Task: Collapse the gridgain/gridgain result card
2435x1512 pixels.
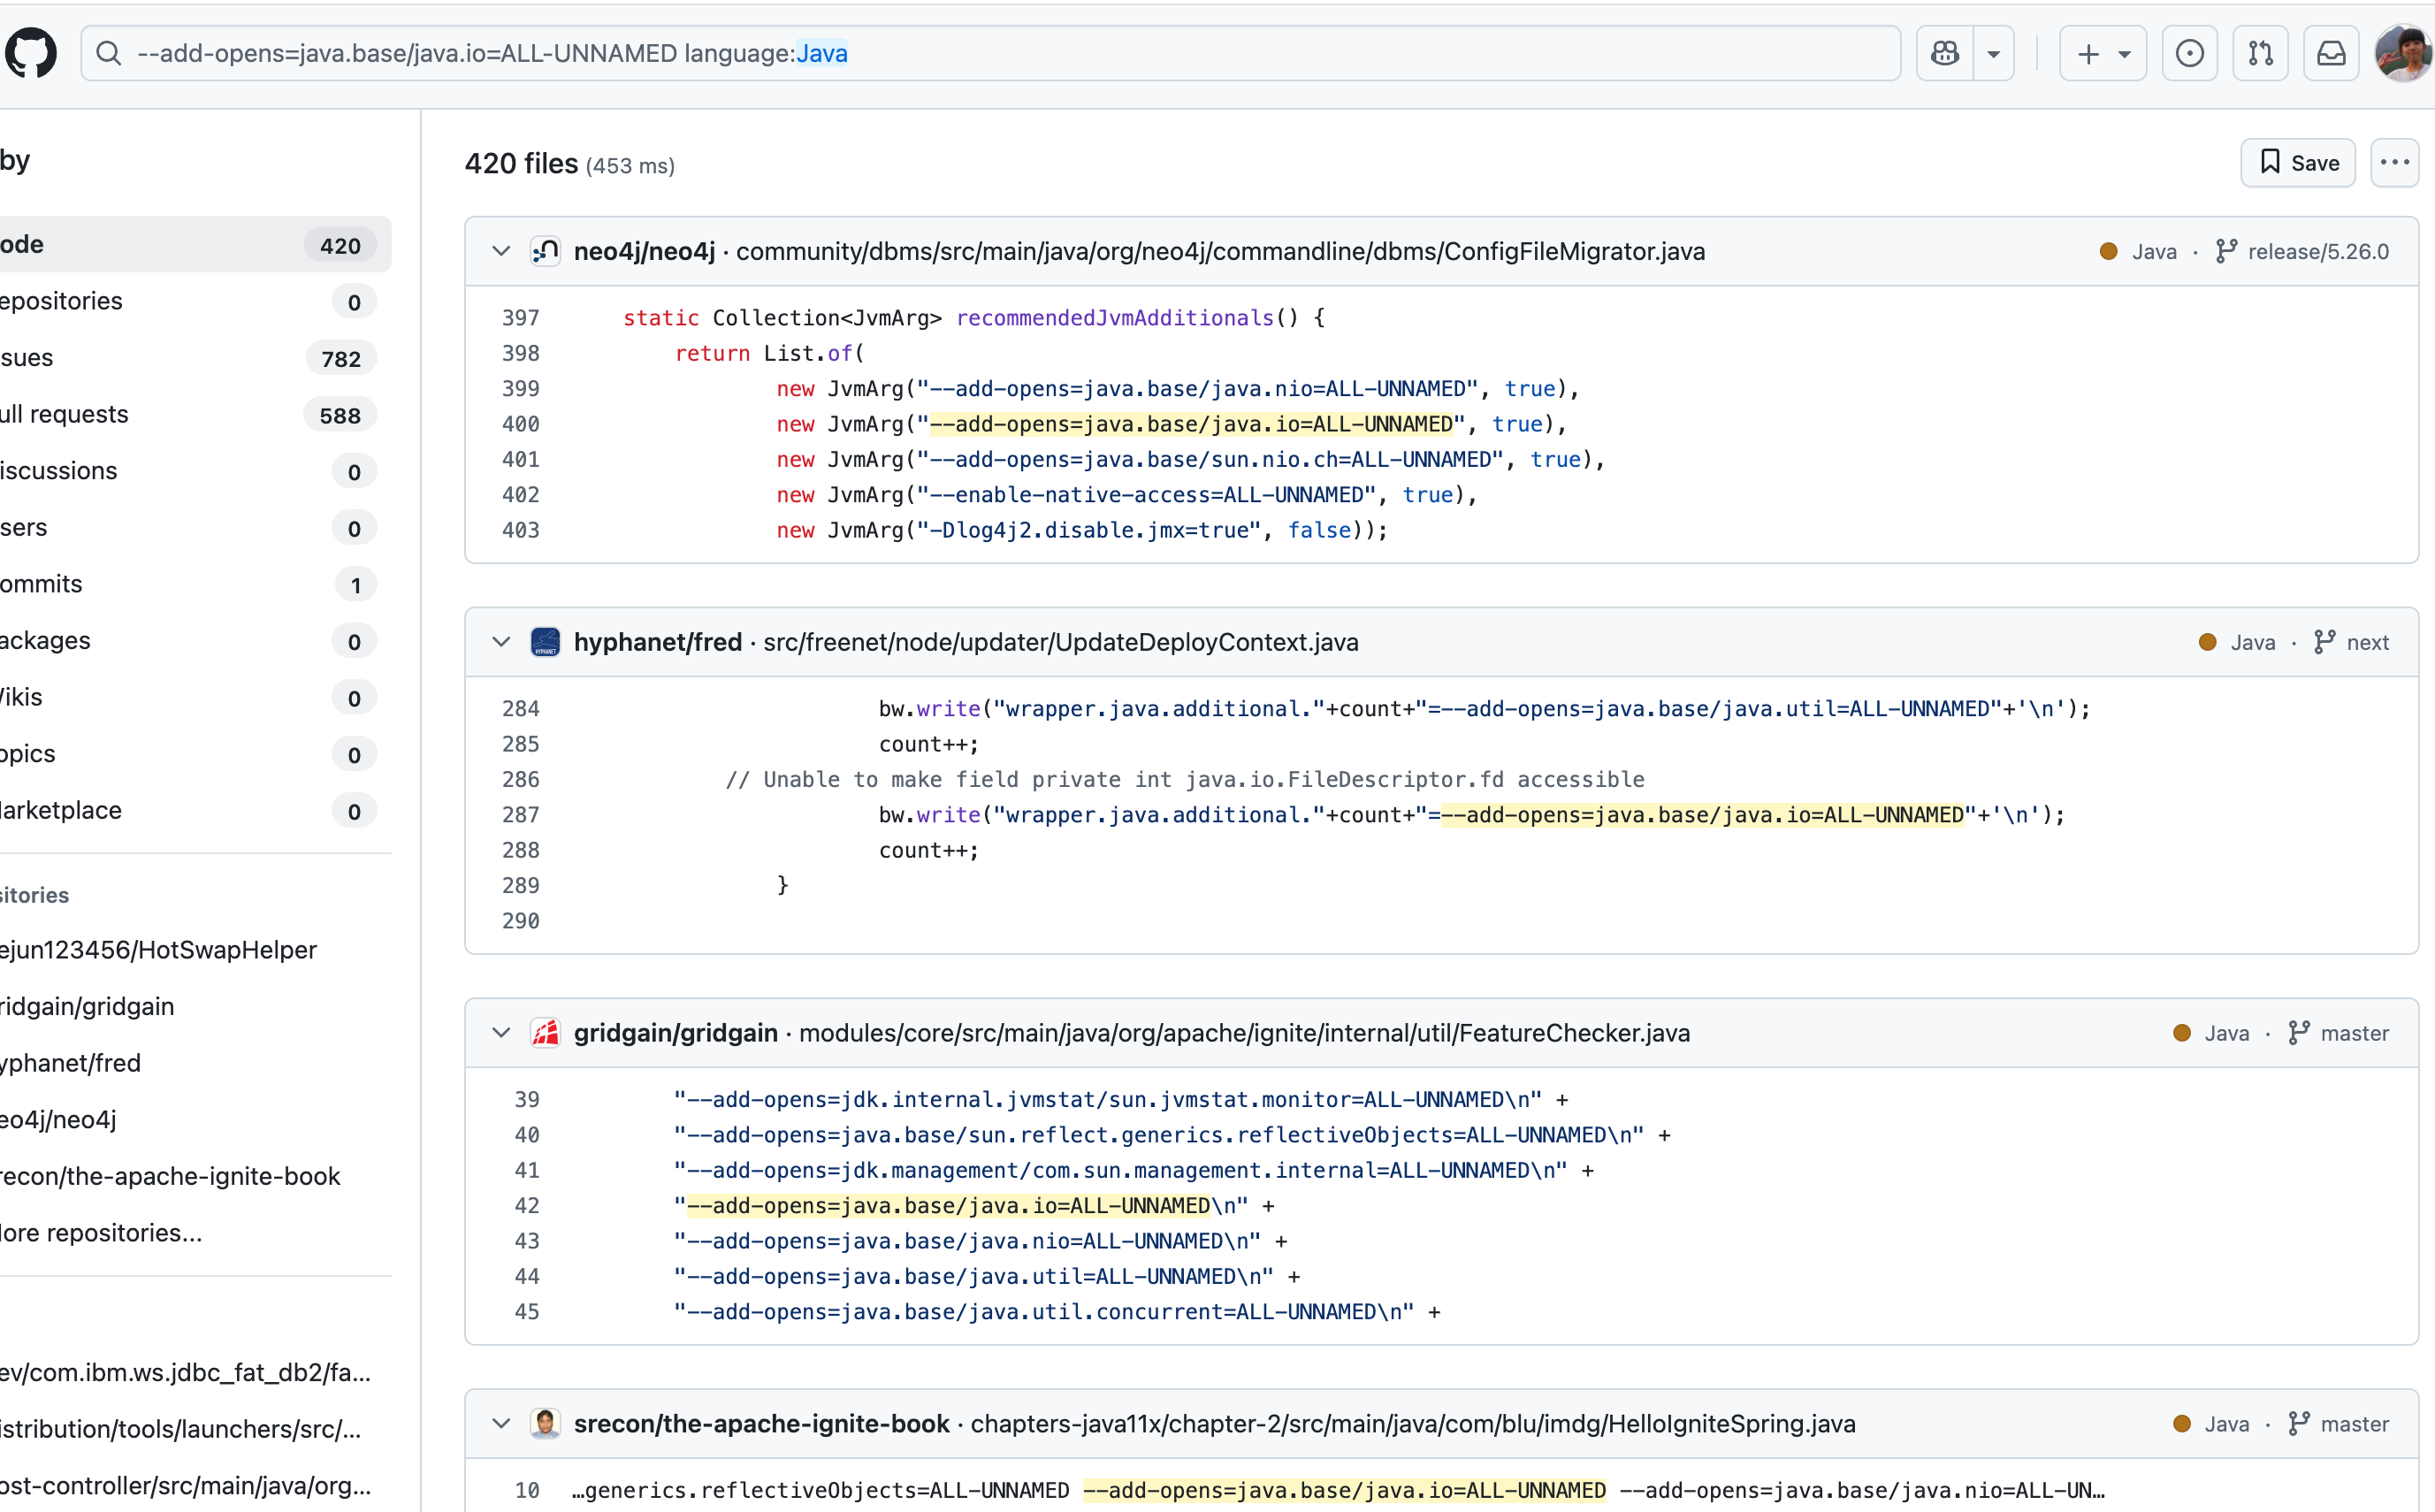Action: [501, 1033]
